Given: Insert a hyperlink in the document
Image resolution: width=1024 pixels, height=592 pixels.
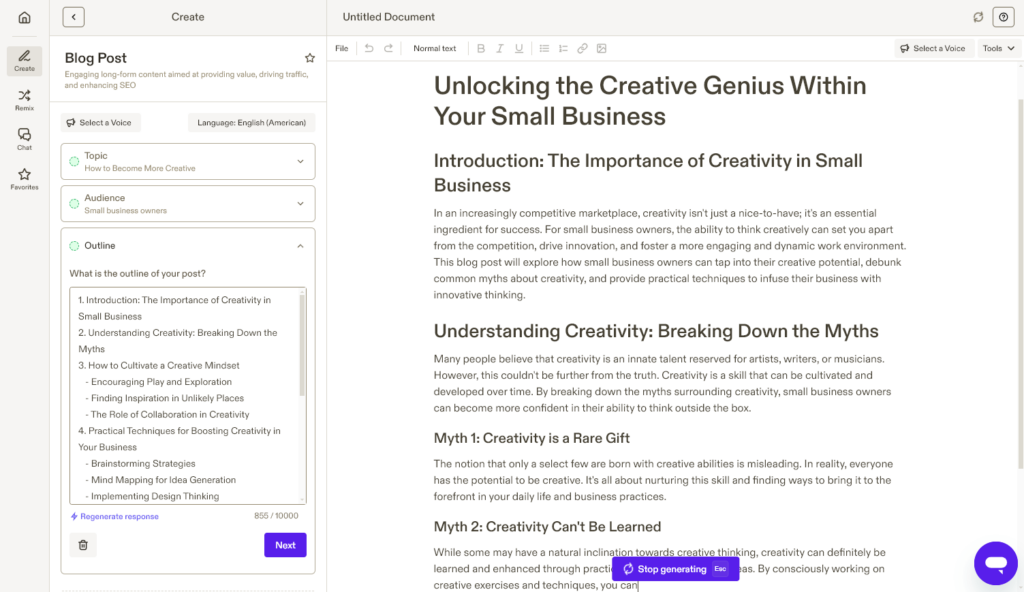Looking at the screenshot, I should [x=583, y=47].
